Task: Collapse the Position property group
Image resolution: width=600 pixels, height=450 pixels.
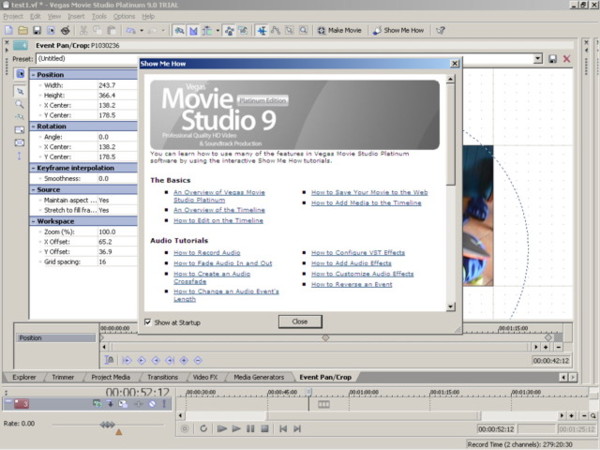Action: (33, 74)
